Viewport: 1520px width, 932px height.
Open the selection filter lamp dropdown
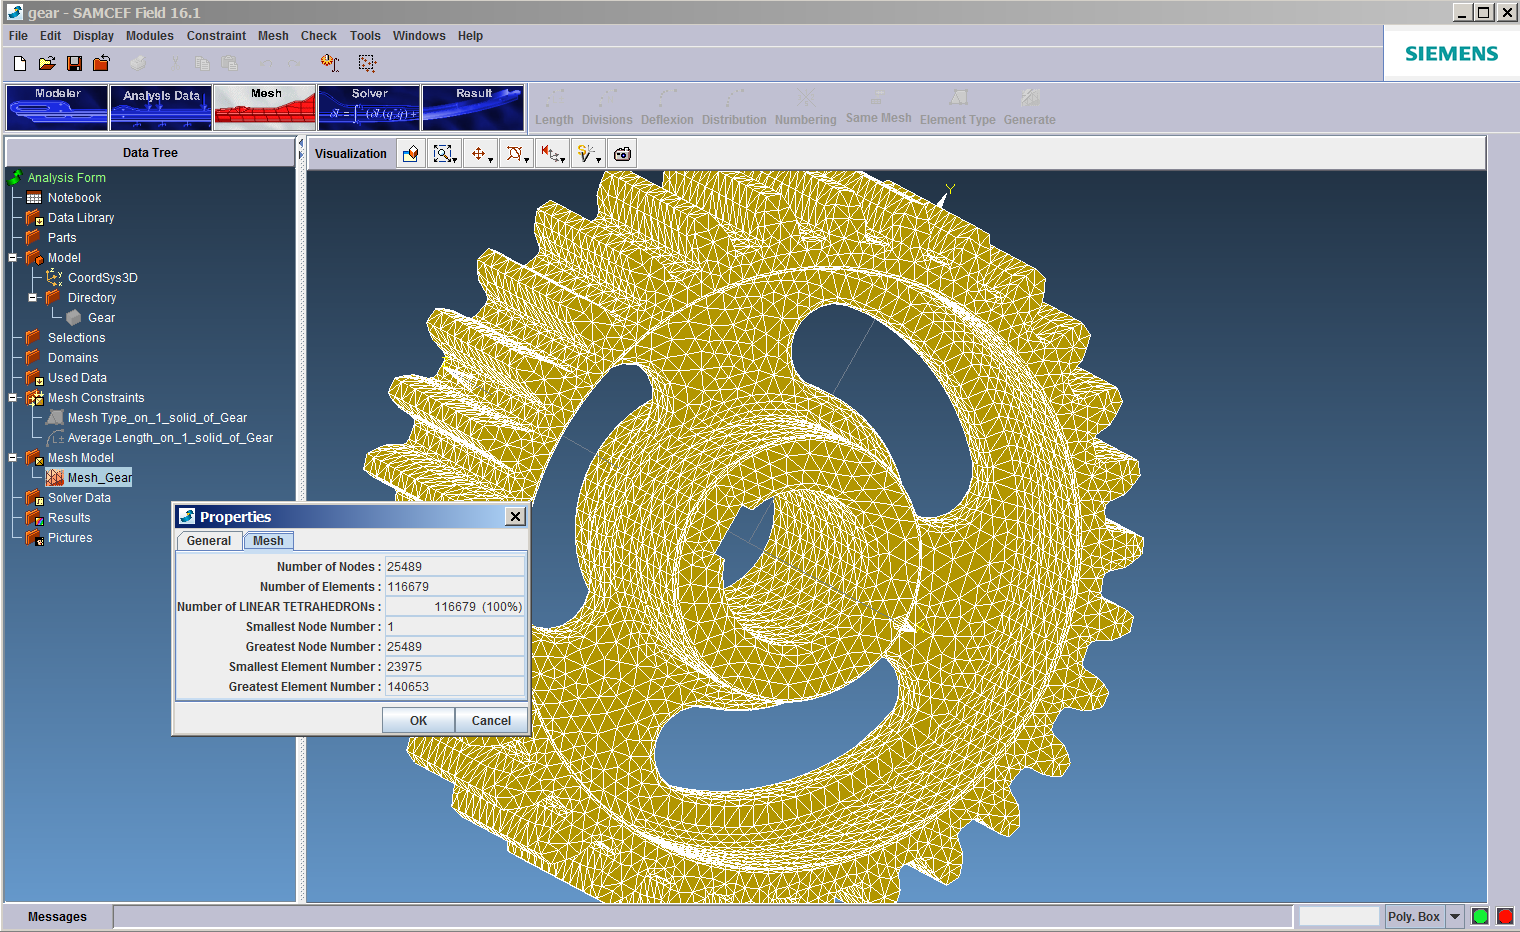588,154
